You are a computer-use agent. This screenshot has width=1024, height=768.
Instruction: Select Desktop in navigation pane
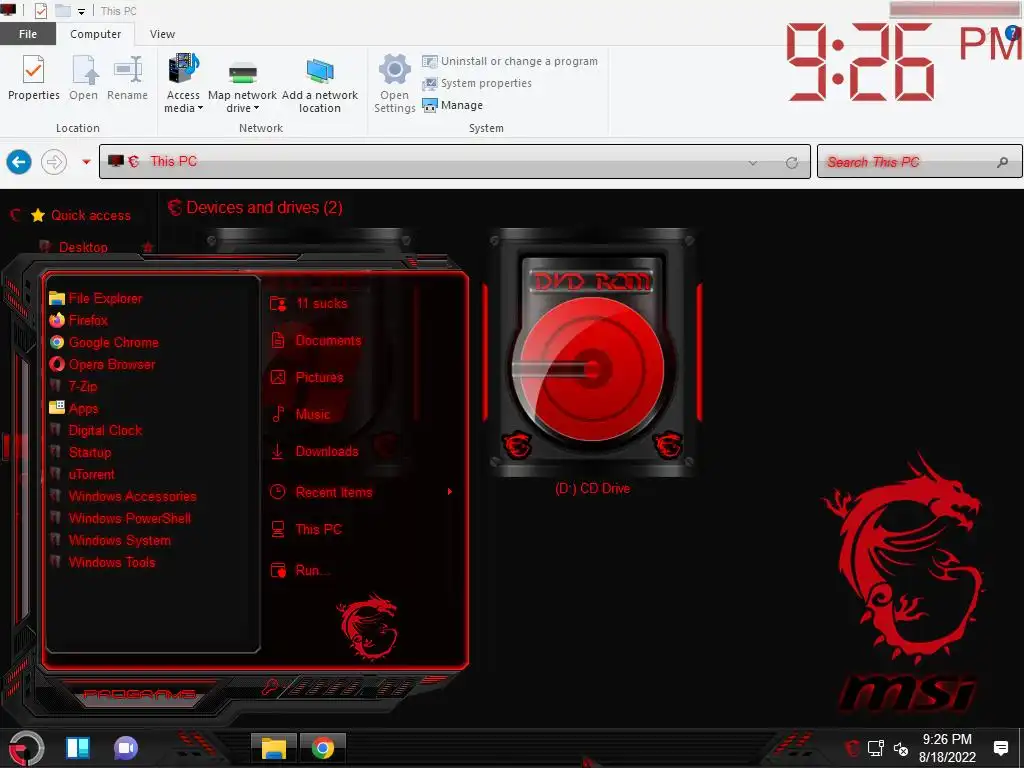pos(83,247)
